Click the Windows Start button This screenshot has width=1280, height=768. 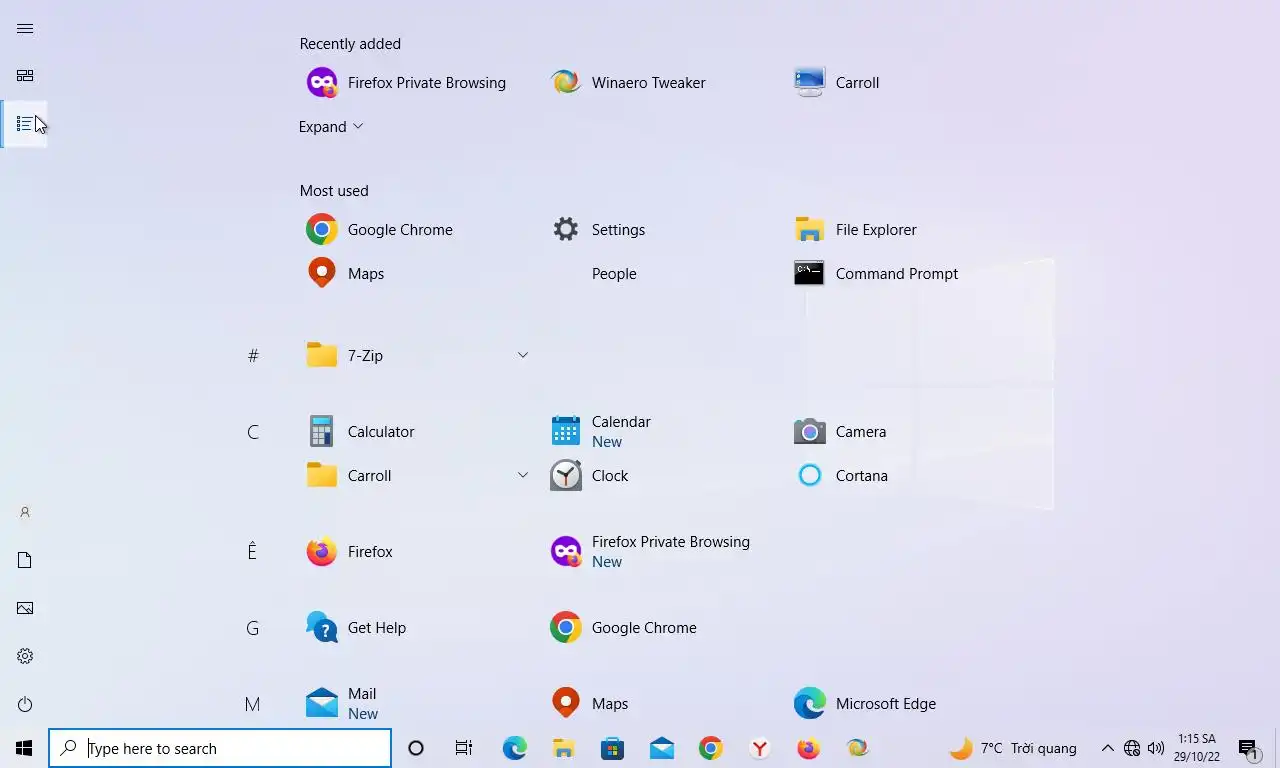24,748
